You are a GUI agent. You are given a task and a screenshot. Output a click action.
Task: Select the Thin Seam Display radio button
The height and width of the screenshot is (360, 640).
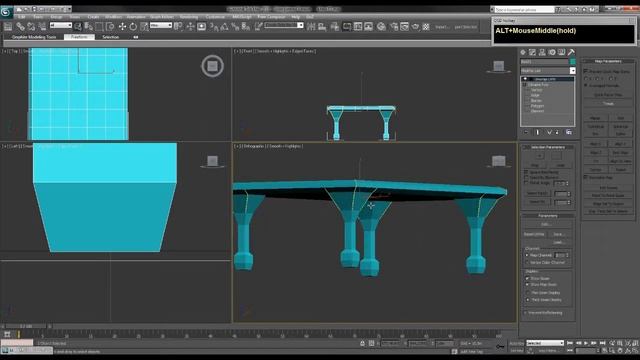pyautogui.click(x=528, y=293)
